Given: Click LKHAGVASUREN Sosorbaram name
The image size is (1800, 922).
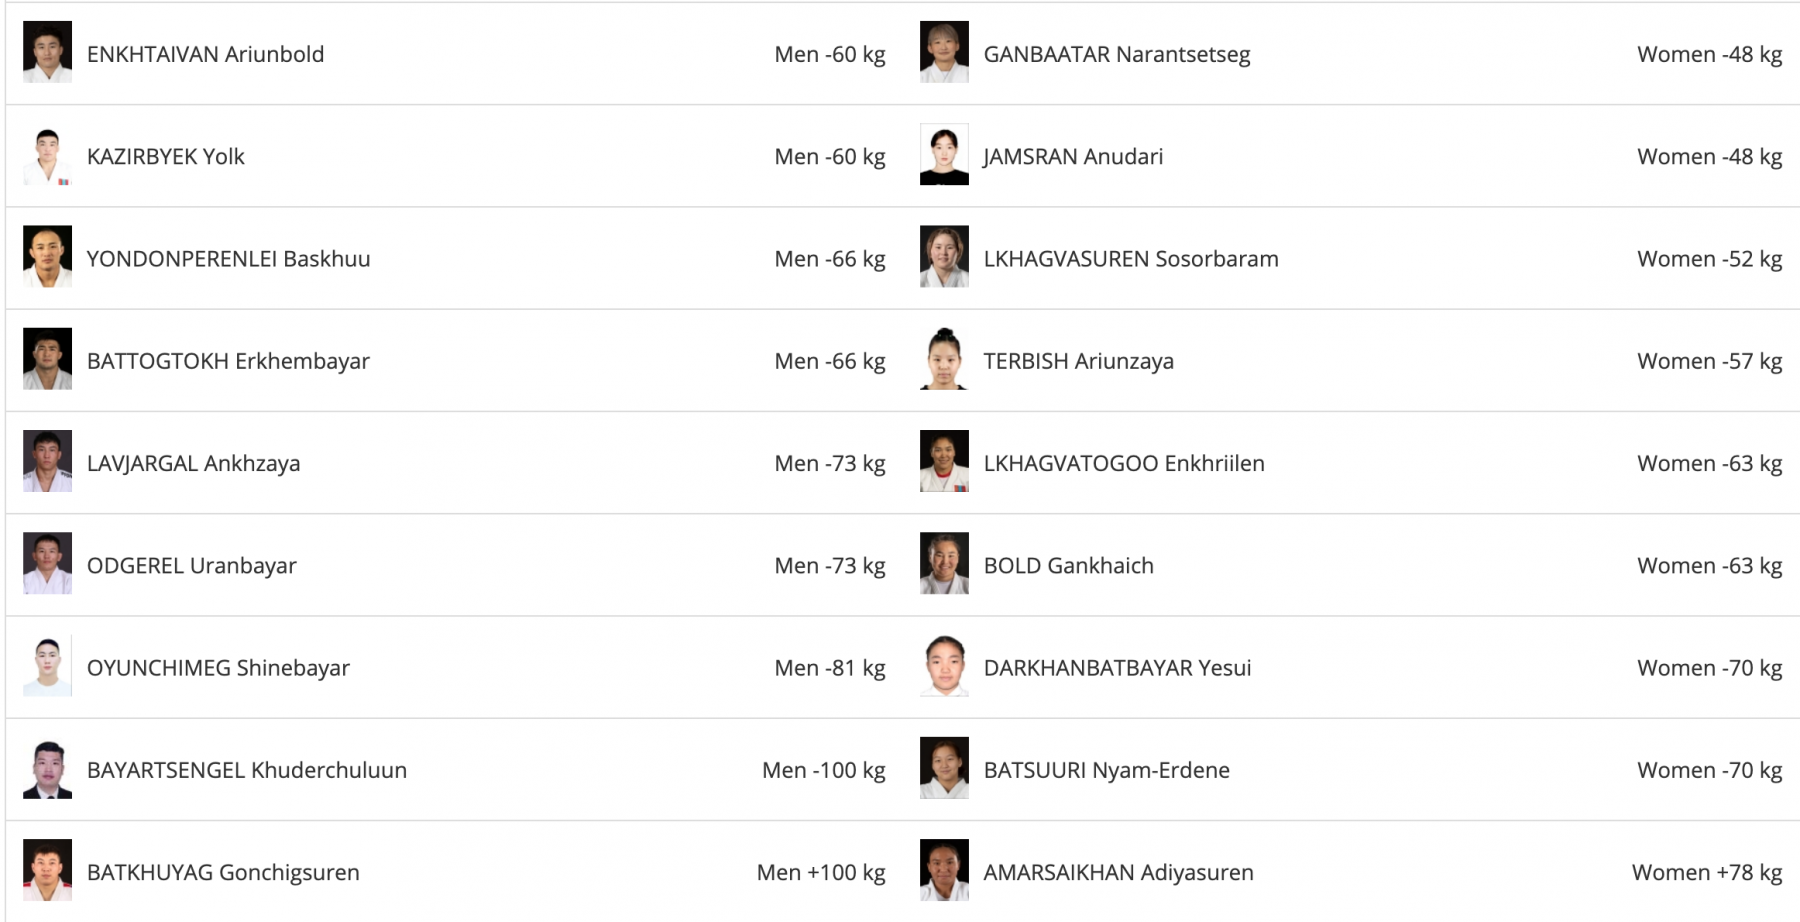Looking at the screenshot, I should coord(1131,259).
